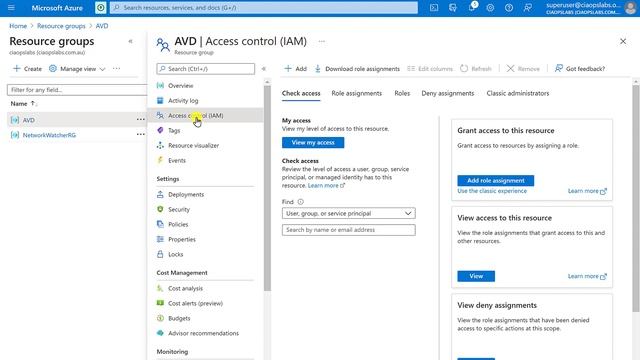Click the global search resources field
The height and width of the screenshot is (360, 640).
pos(264,7)
